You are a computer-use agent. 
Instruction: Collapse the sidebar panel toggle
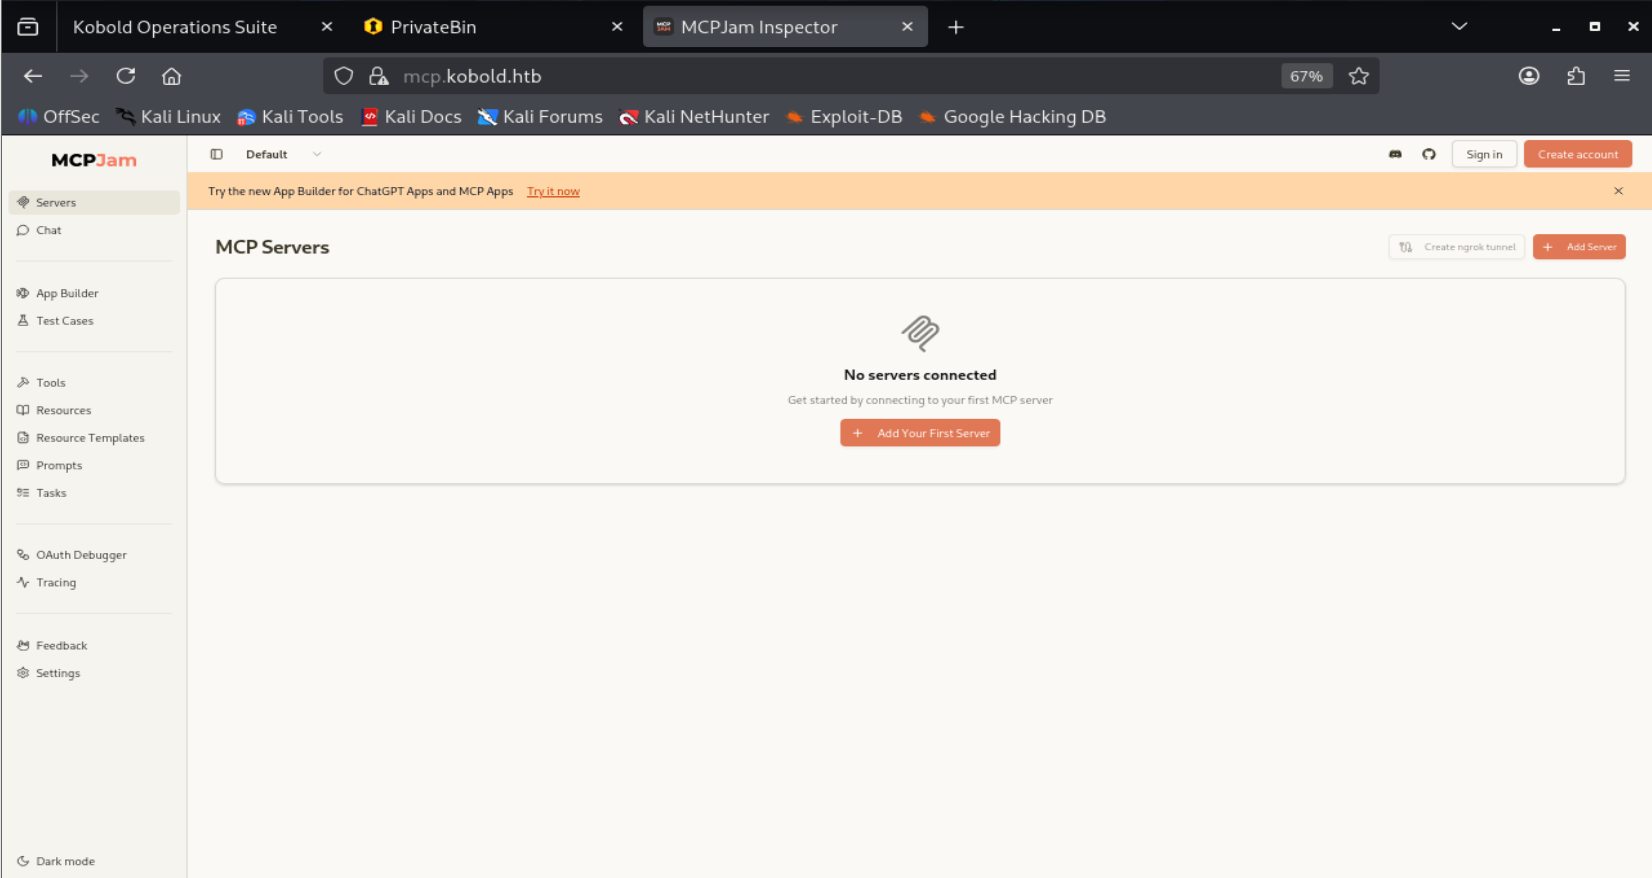point(216,154)
